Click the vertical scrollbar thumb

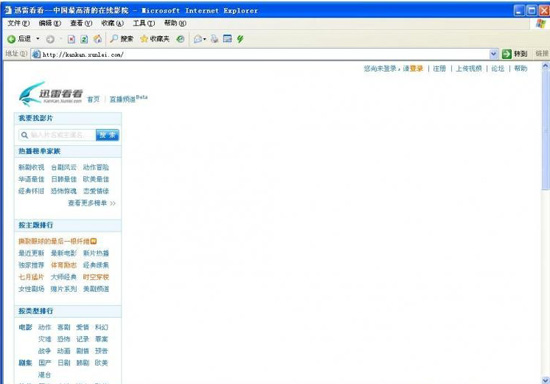point(545,130)
